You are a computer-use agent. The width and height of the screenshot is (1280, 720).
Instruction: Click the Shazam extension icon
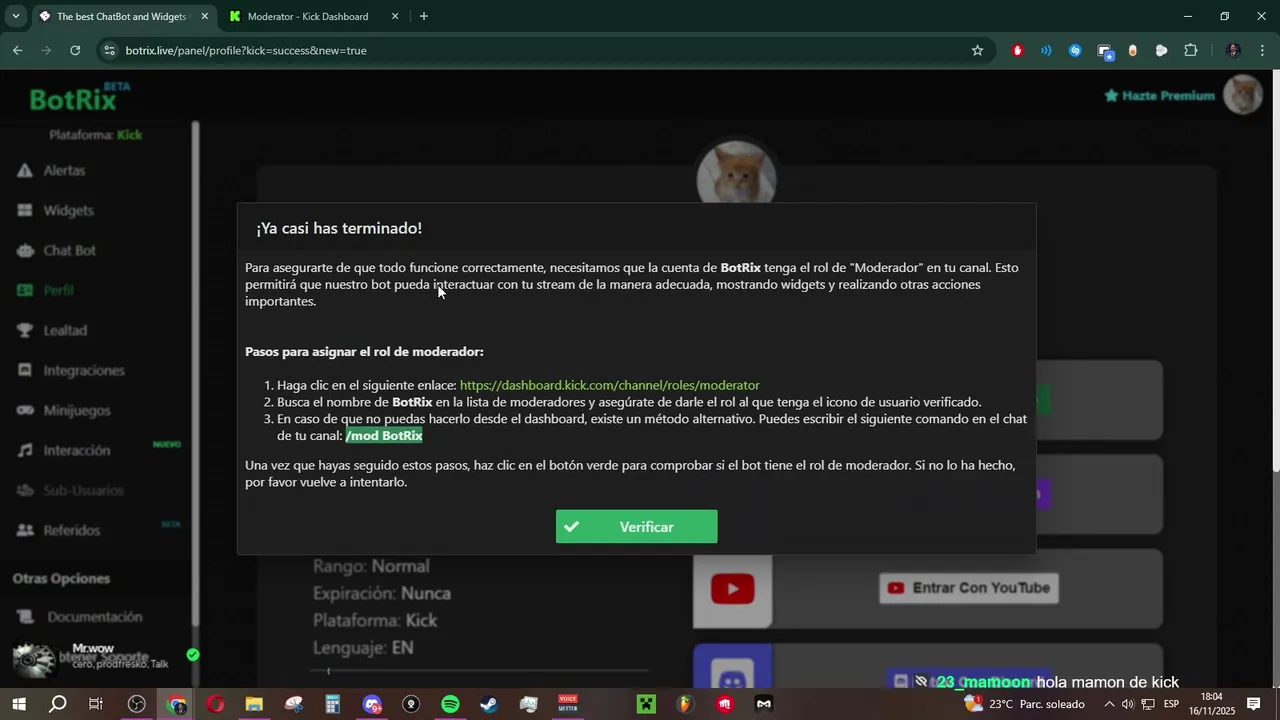pyautogui.click(x=1075, y=50)
